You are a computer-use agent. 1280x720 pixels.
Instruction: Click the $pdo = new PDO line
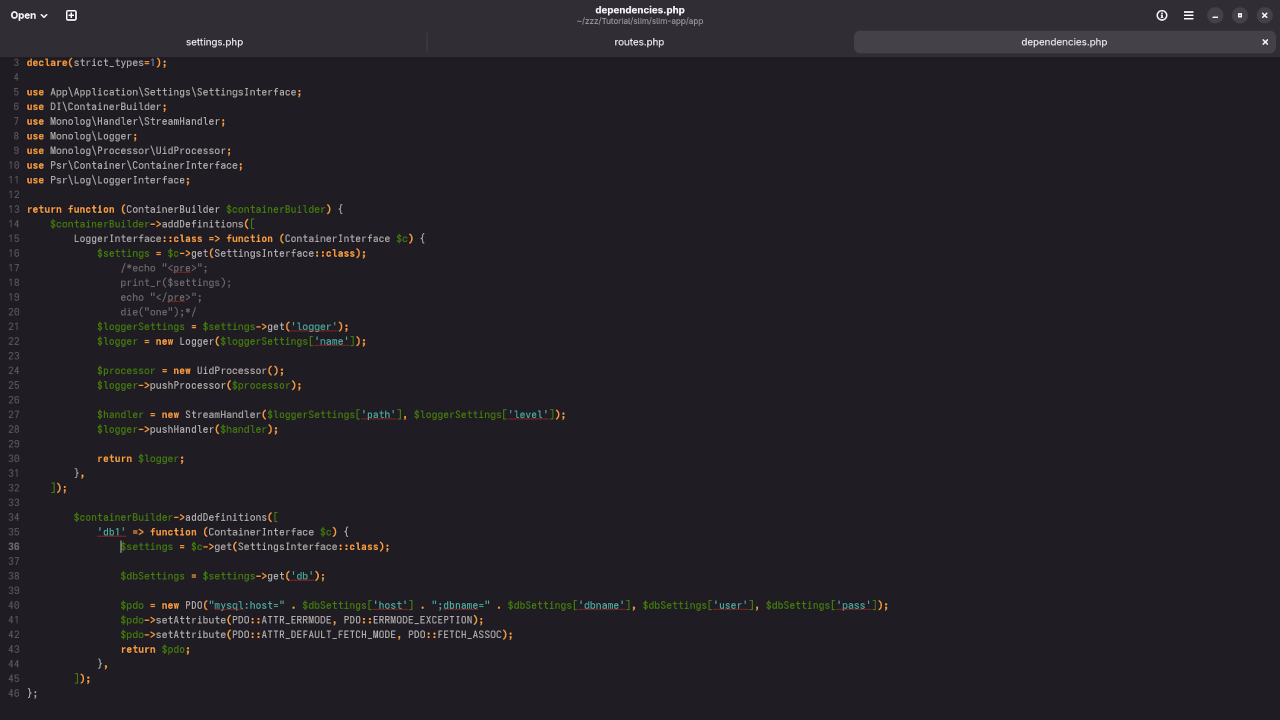505,605
